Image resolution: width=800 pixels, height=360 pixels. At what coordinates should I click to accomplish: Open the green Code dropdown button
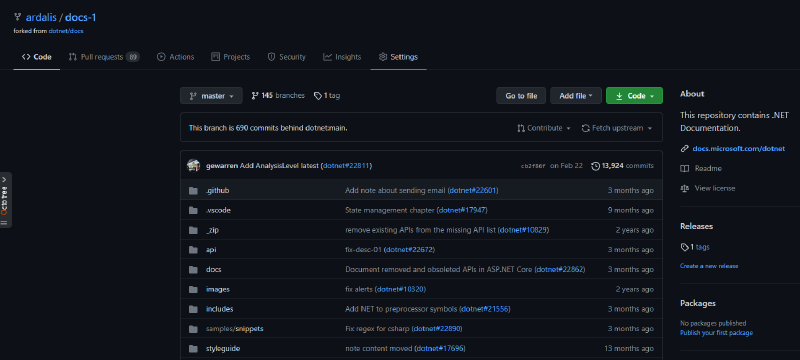click(x=634, y=96)
